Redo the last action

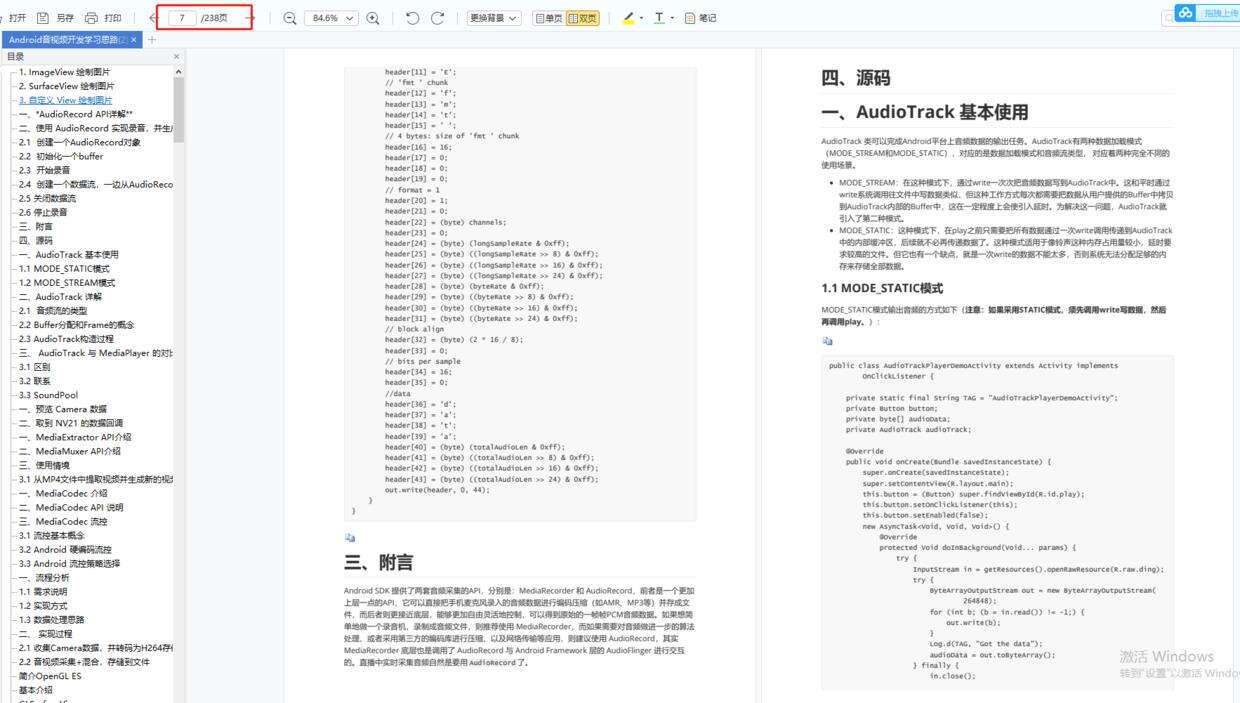tap(438, 17)
